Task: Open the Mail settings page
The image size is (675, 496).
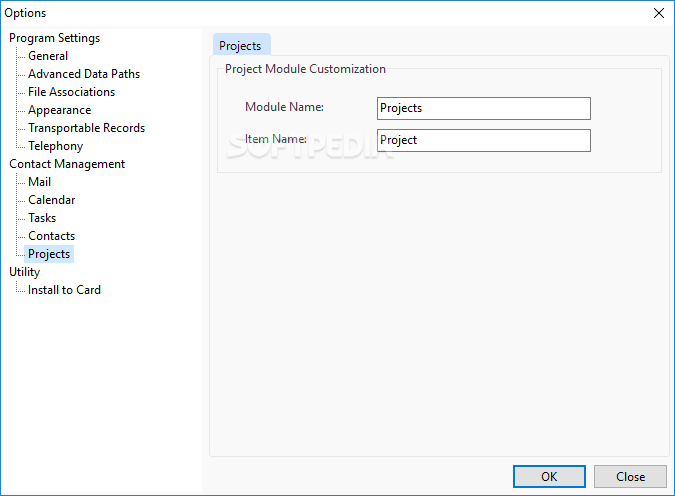Action: coord(40,182)
